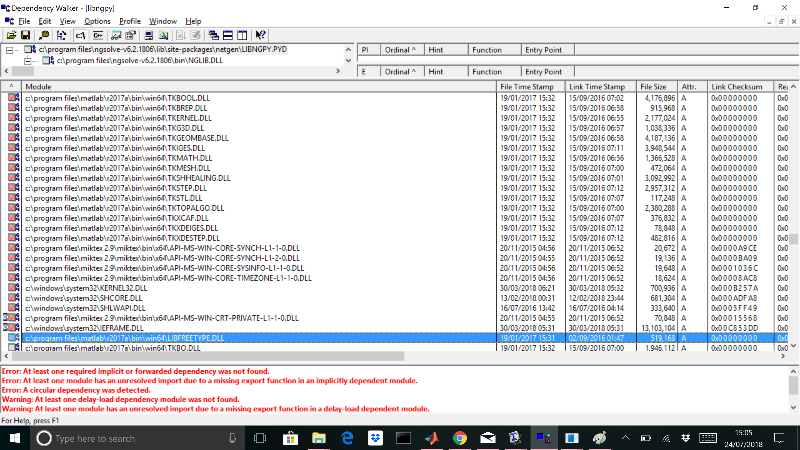Sort by Attr. column header
The image size is (800, 450).
click(692, 87)
